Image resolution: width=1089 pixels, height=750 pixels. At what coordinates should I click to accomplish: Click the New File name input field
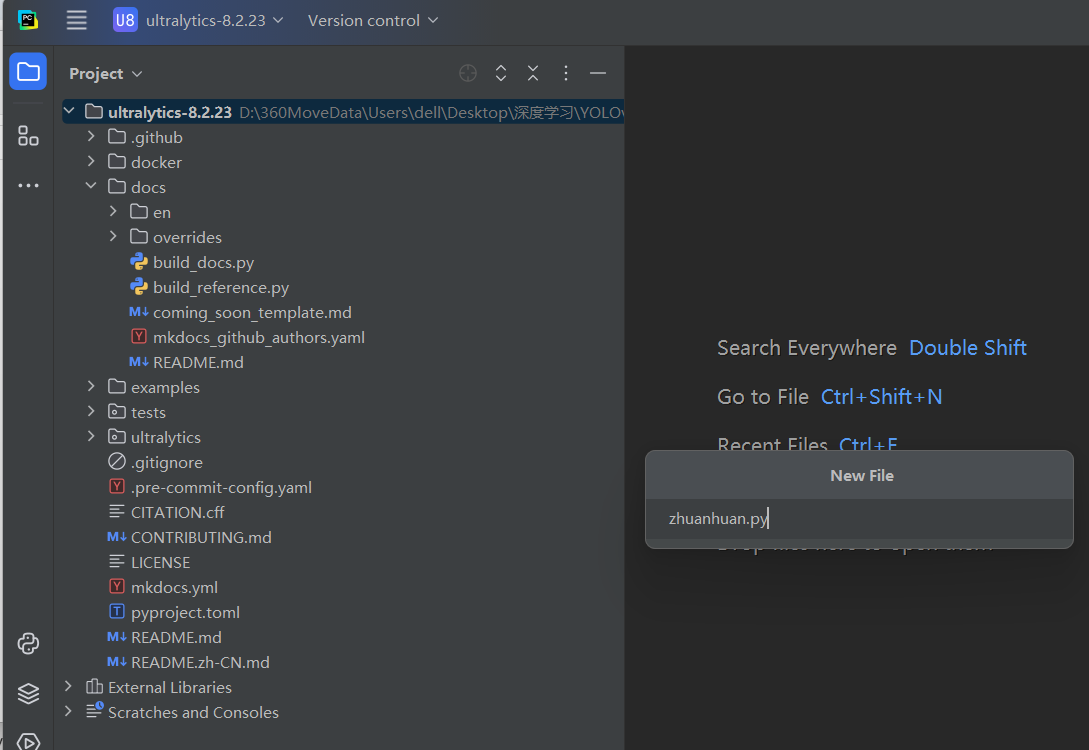(859, 519)
